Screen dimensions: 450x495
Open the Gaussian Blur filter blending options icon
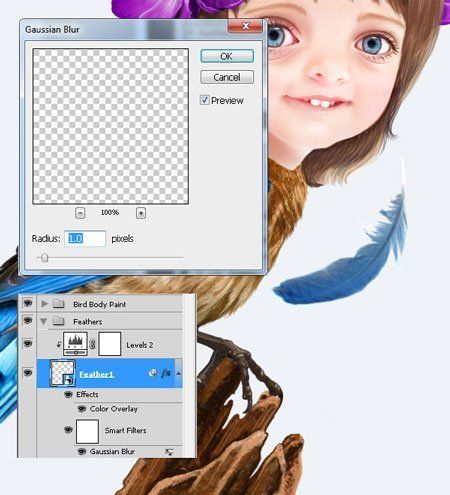click(x=169, y=452)
